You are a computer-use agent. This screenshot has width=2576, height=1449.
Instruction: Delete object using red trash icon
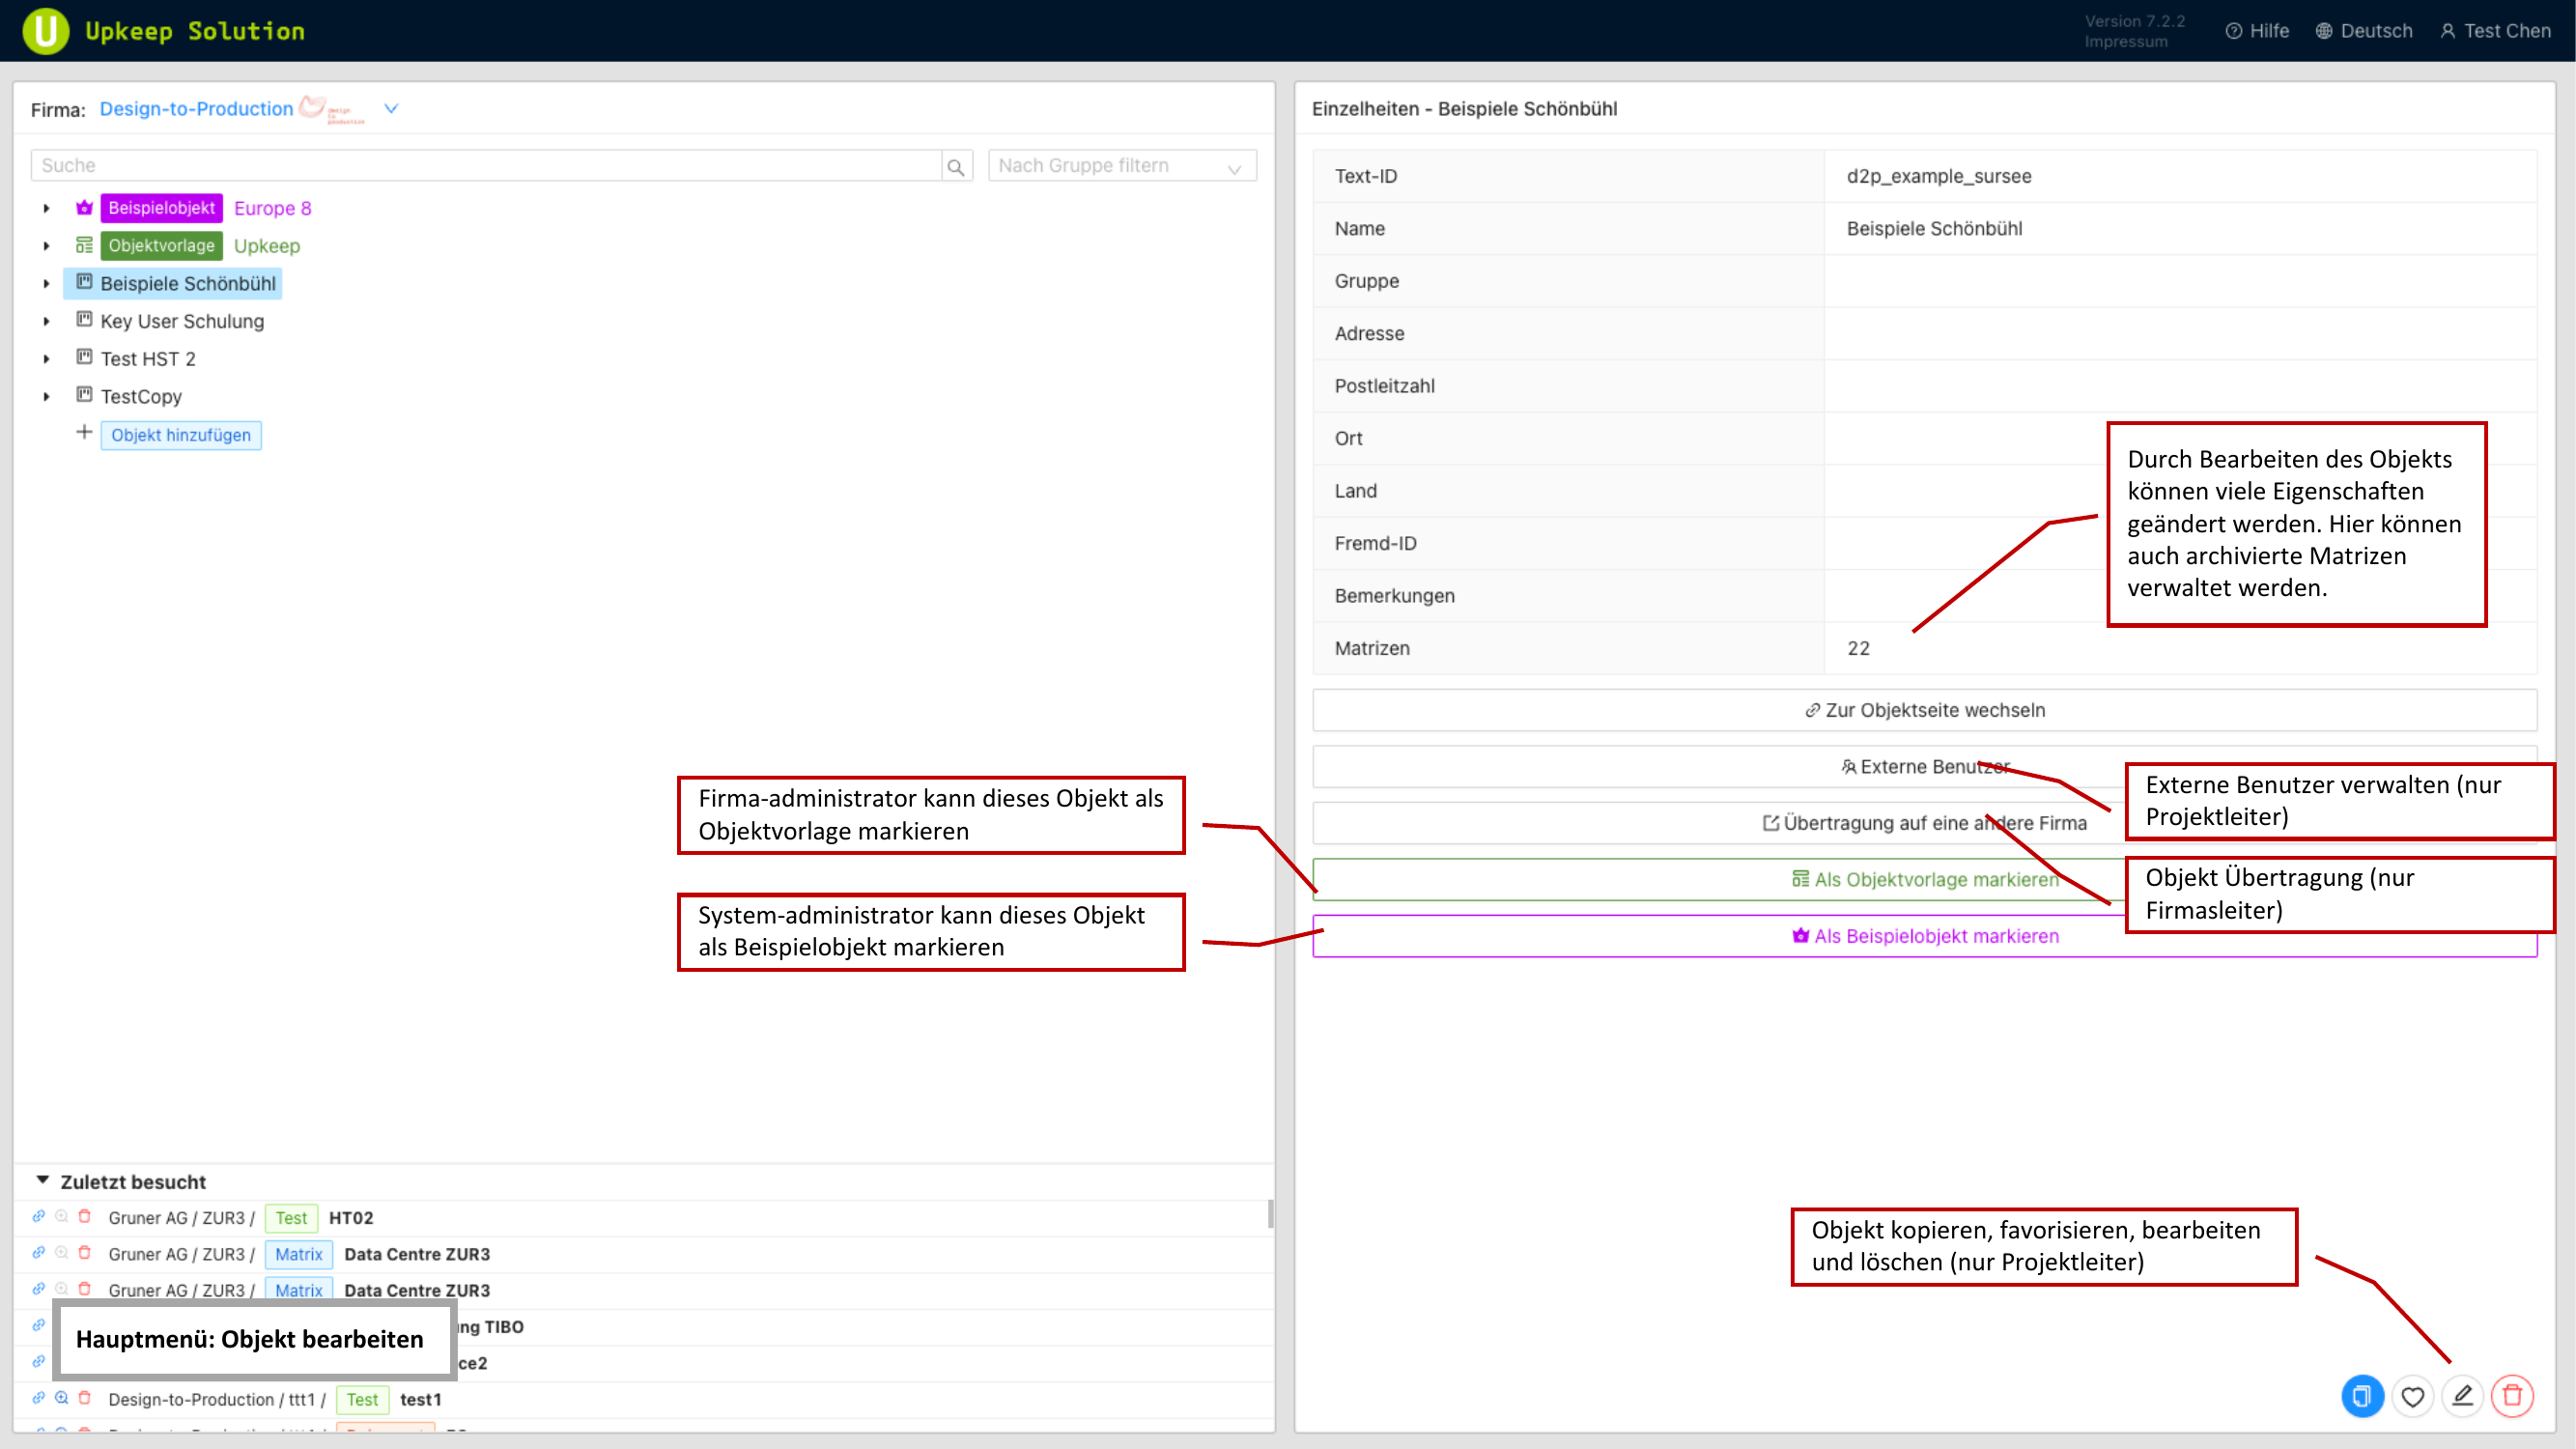[x=2512, y=1396]
